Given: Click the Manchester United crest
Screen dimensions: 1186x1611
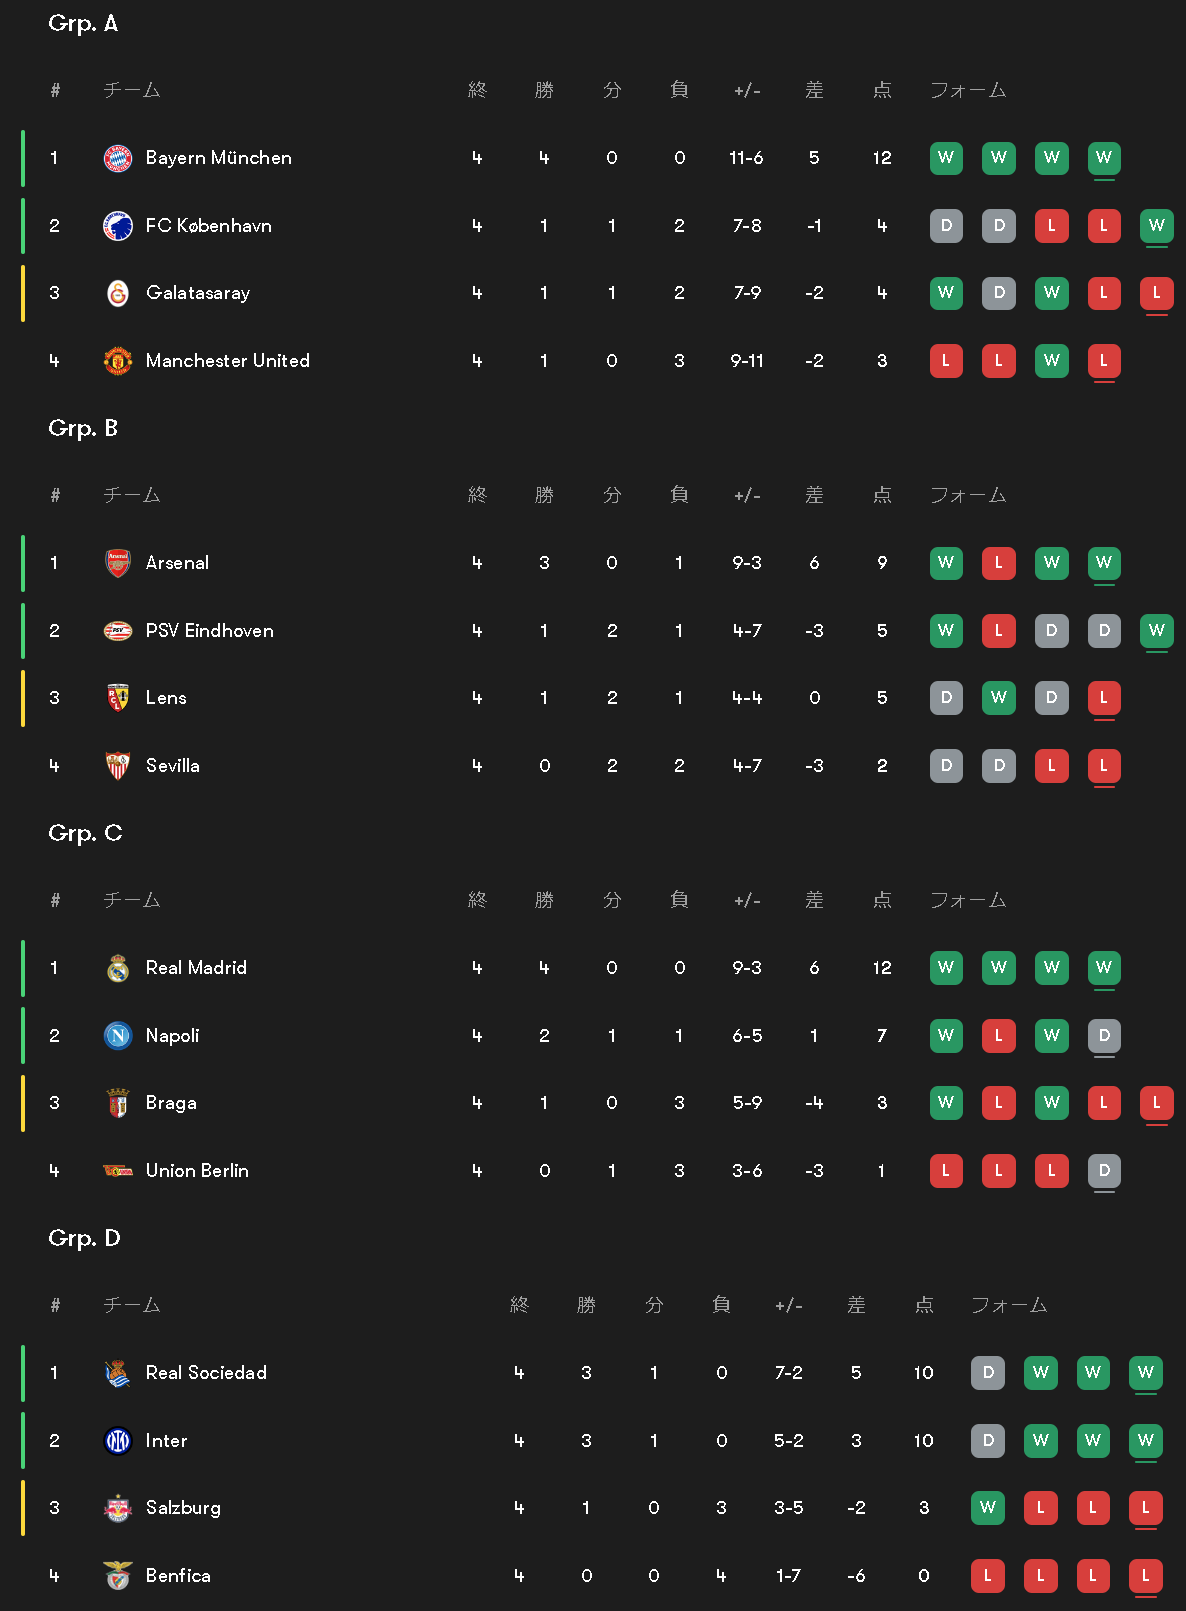Looking at the screenshot, I should coord(118,361).
